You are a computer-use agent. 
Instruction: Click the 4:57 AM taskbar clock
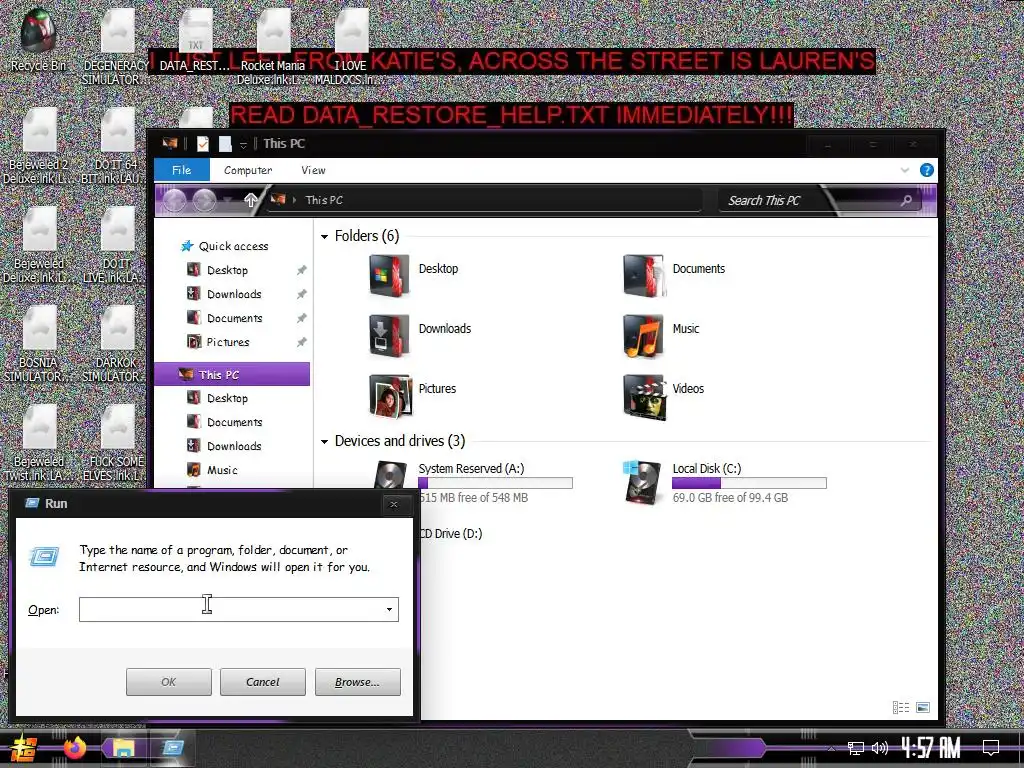click(931, 748)
